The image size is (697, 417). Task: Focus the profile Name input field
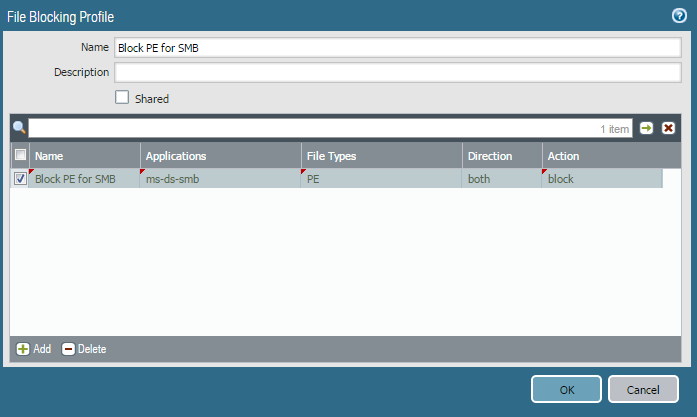(x=397, y=48)
